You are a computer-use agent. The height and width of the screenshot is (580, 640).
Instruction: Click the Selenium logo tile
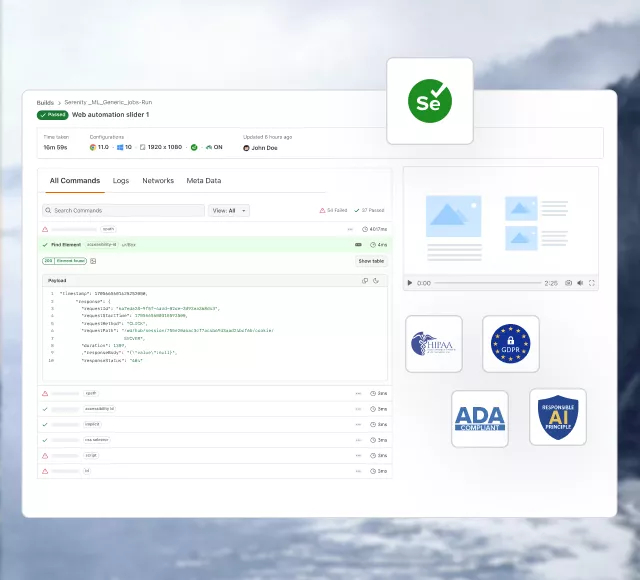[430, 101]
